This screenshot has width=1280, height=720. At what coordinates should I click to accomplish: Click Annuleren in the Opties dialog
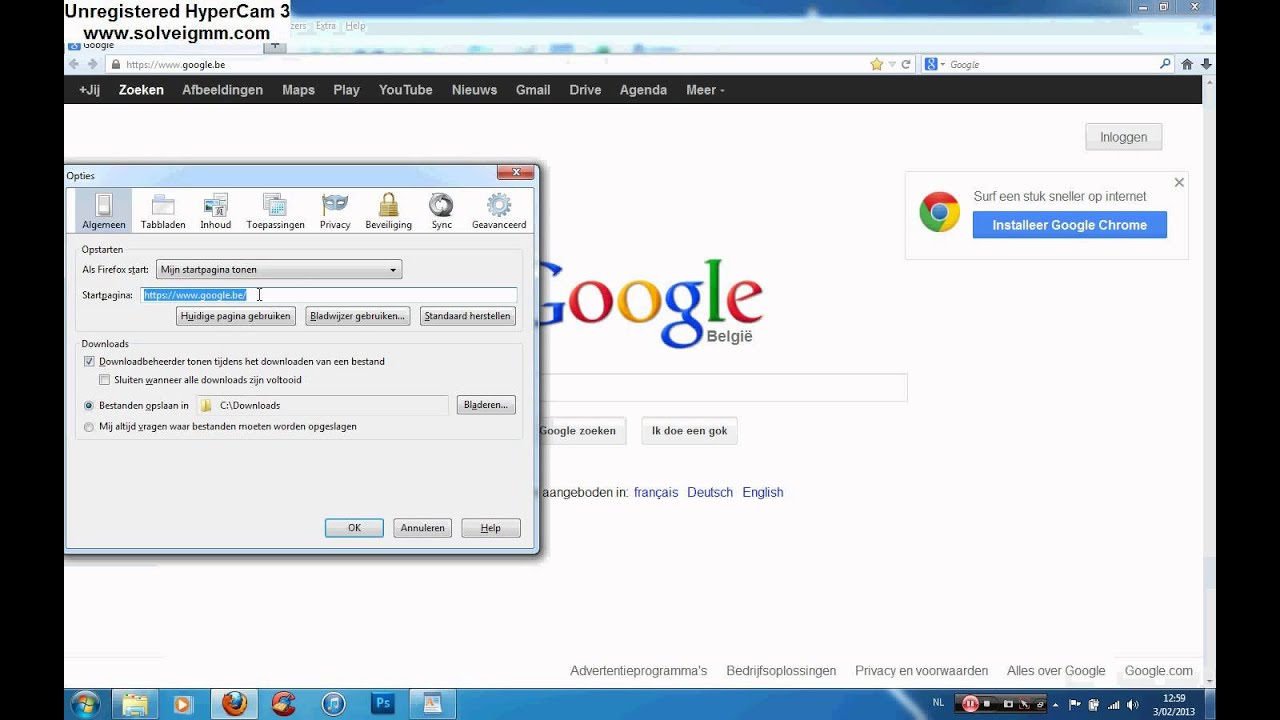pos(422,528)
